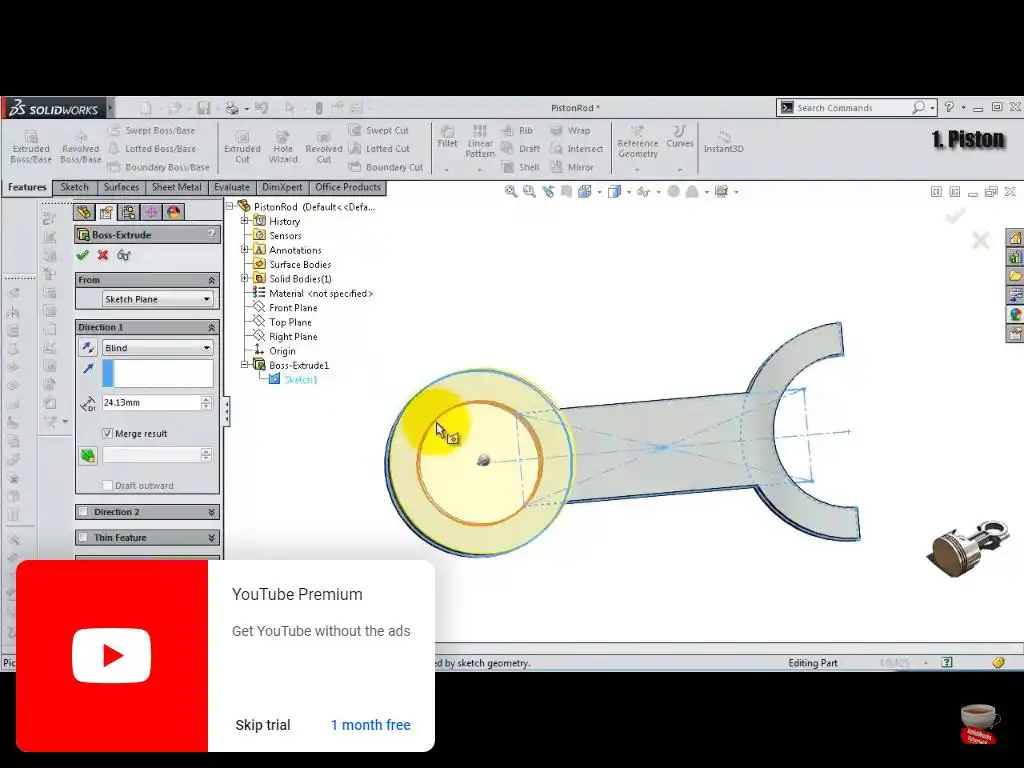The width and height of the screenshot is (1024, 768).
Task: Toggle the Draft outward checkbox
Action: 108,485
